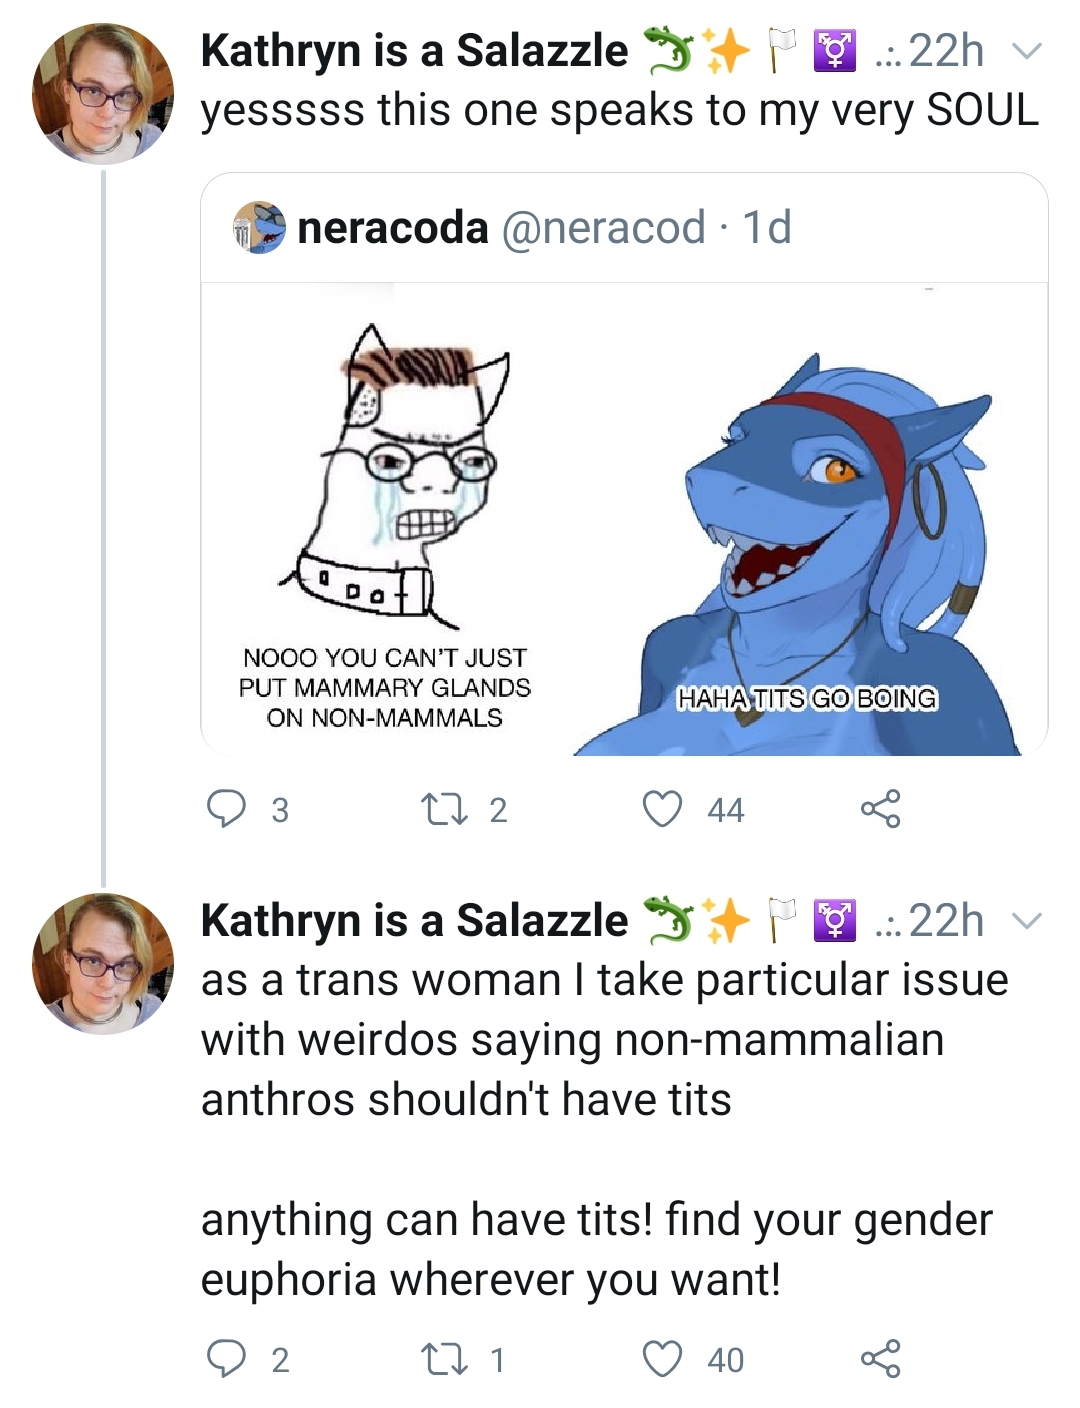Open Kathryn is a Salazzle name, first tweet
Screen dimensions: 1080x1408
click(x=414, y=51)
